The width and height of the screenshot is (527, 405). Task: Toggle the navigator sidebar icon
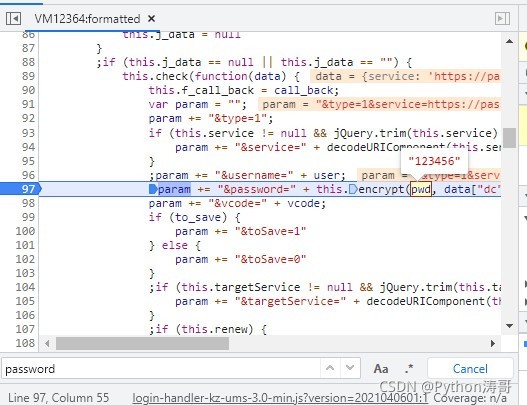pyautogui.click(x=13, y=18)
